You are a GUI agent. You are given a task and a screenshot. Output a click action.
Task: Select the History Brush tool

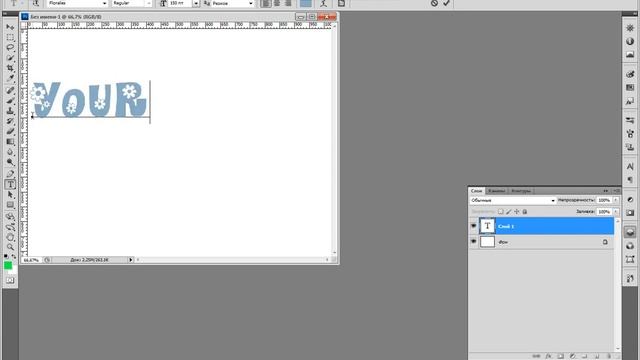point(10,121)
